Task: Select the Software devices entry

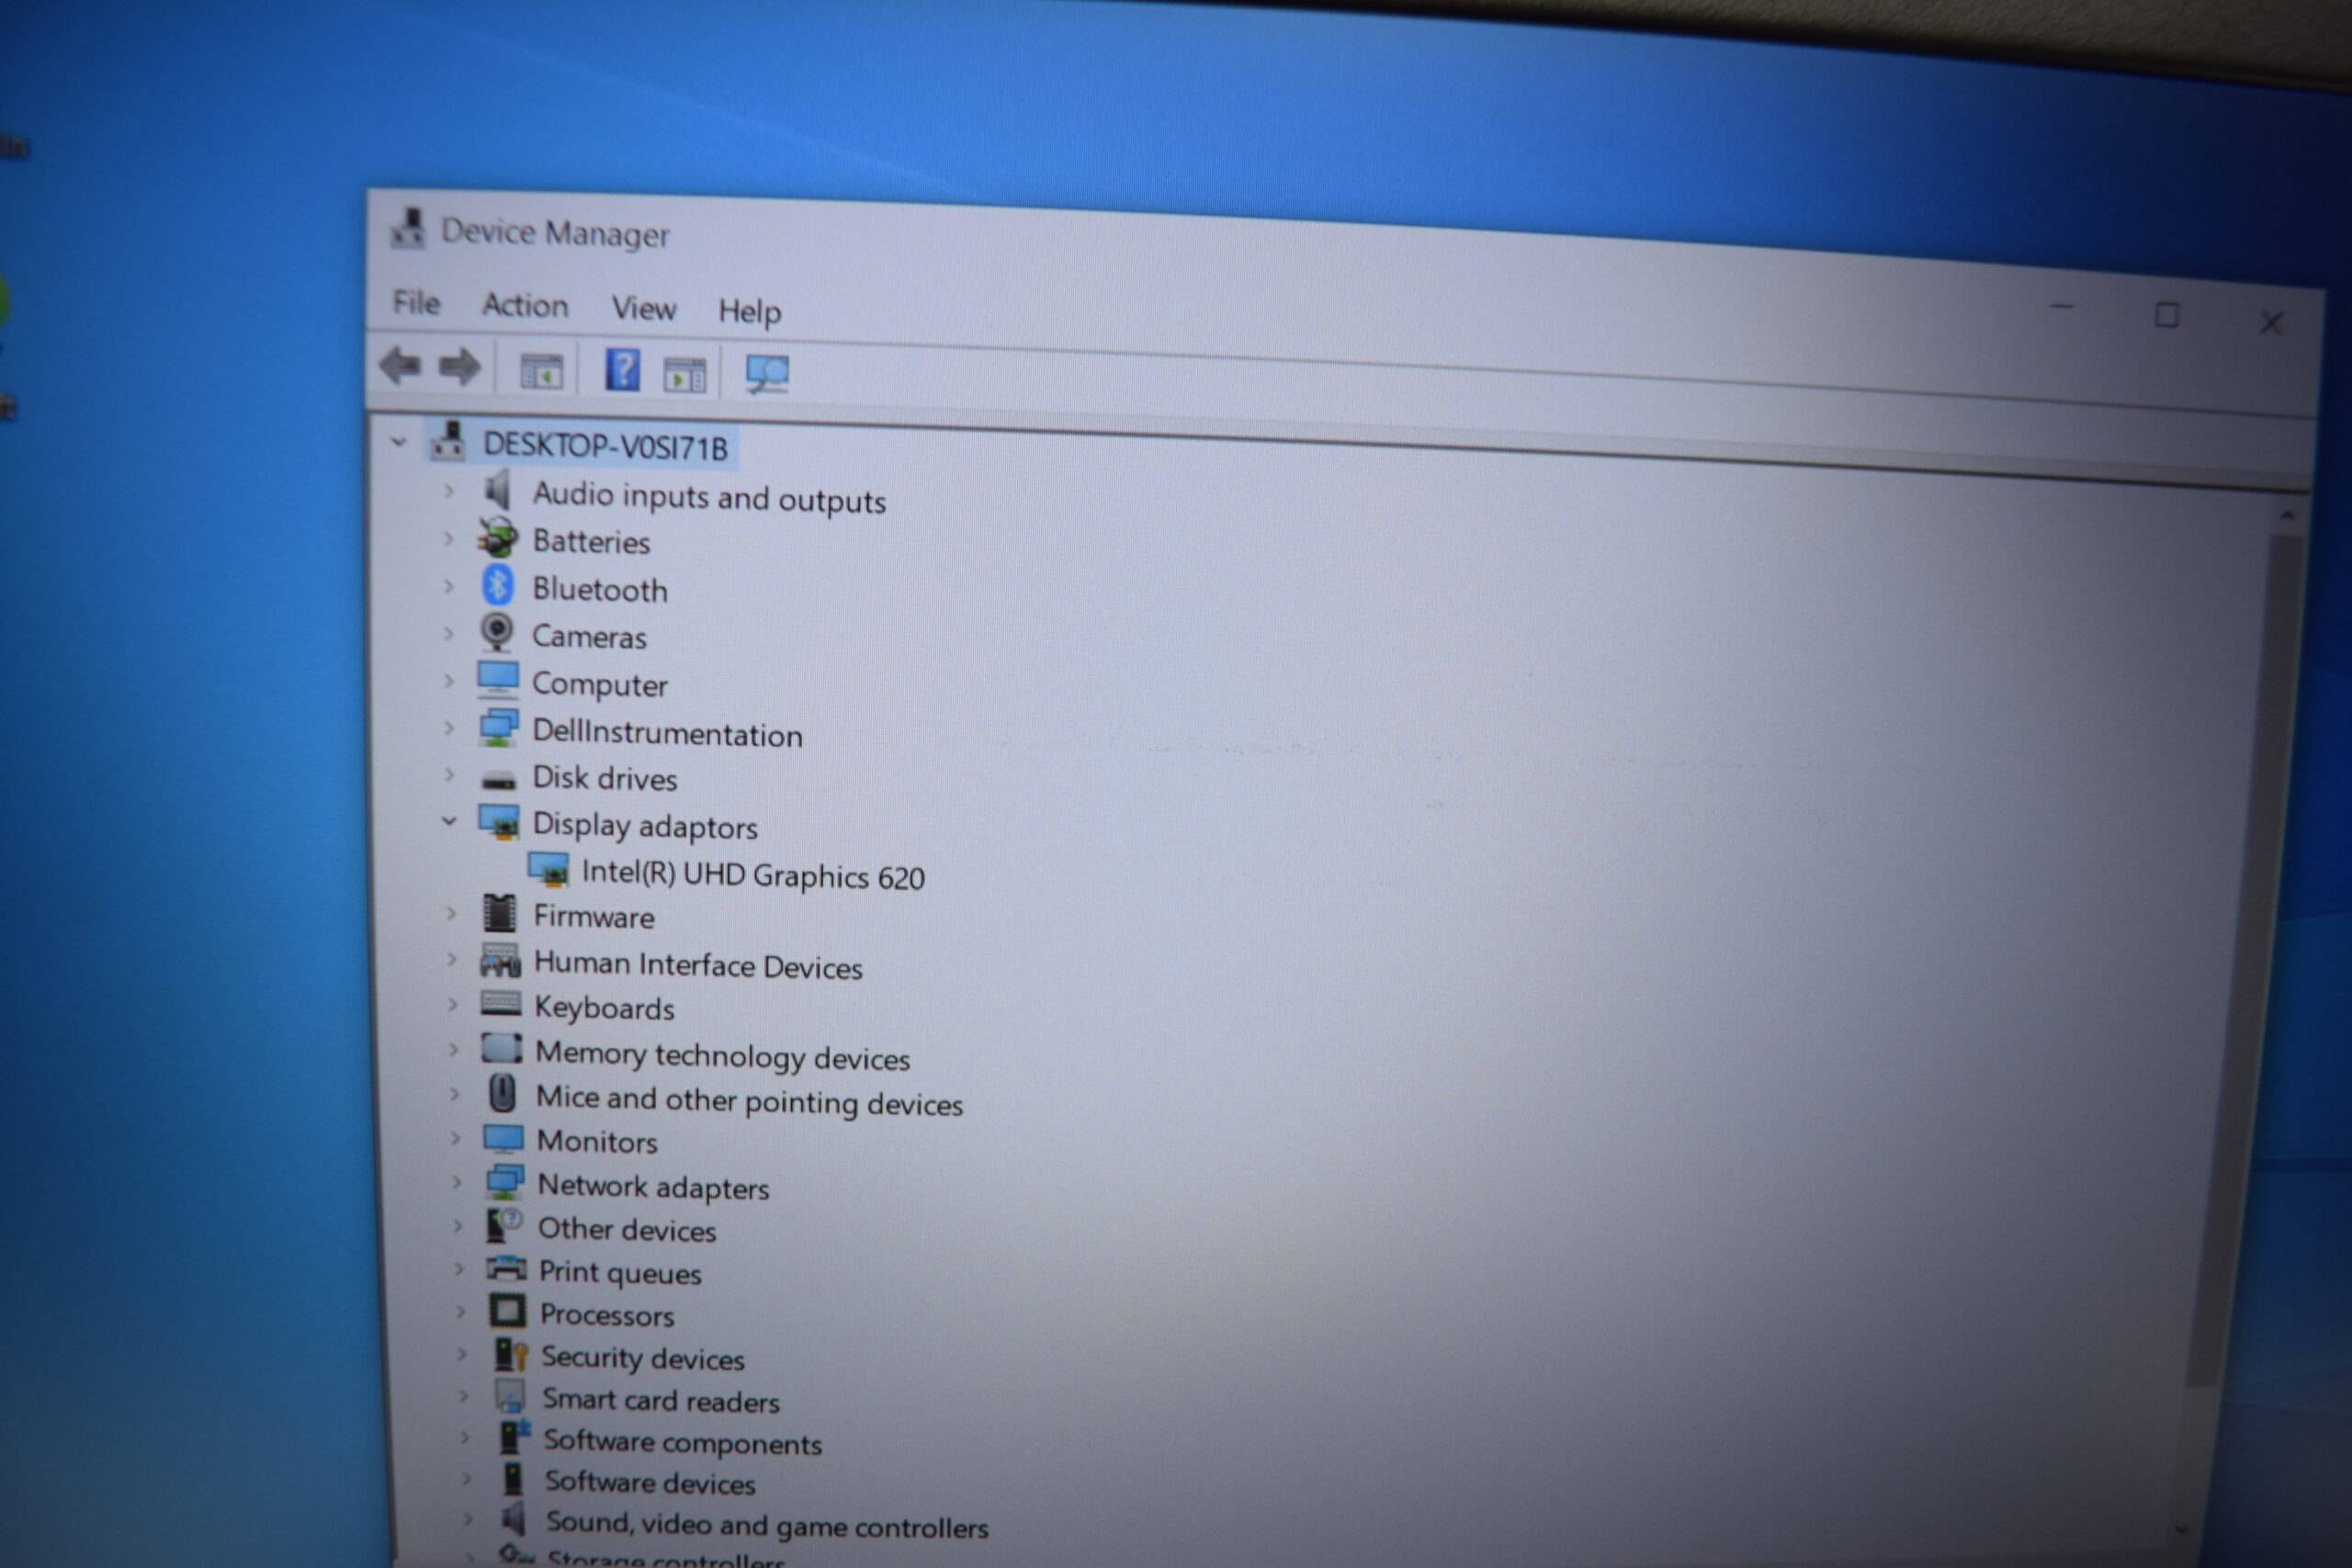Action: (x=650, y=1482)
